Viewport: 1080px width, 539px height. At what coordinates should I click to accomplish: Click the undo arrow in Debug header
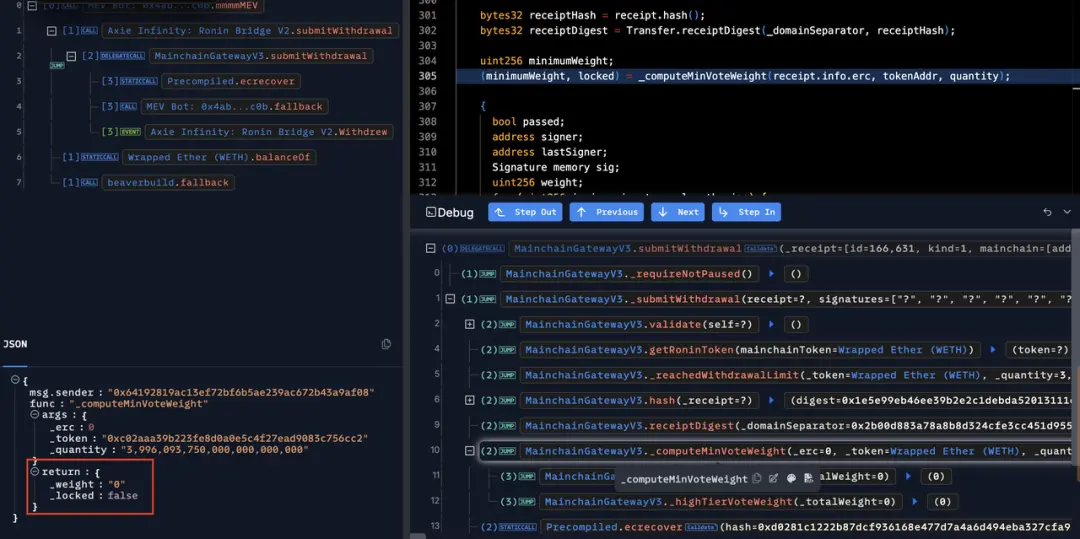[x=1047, y=212]
